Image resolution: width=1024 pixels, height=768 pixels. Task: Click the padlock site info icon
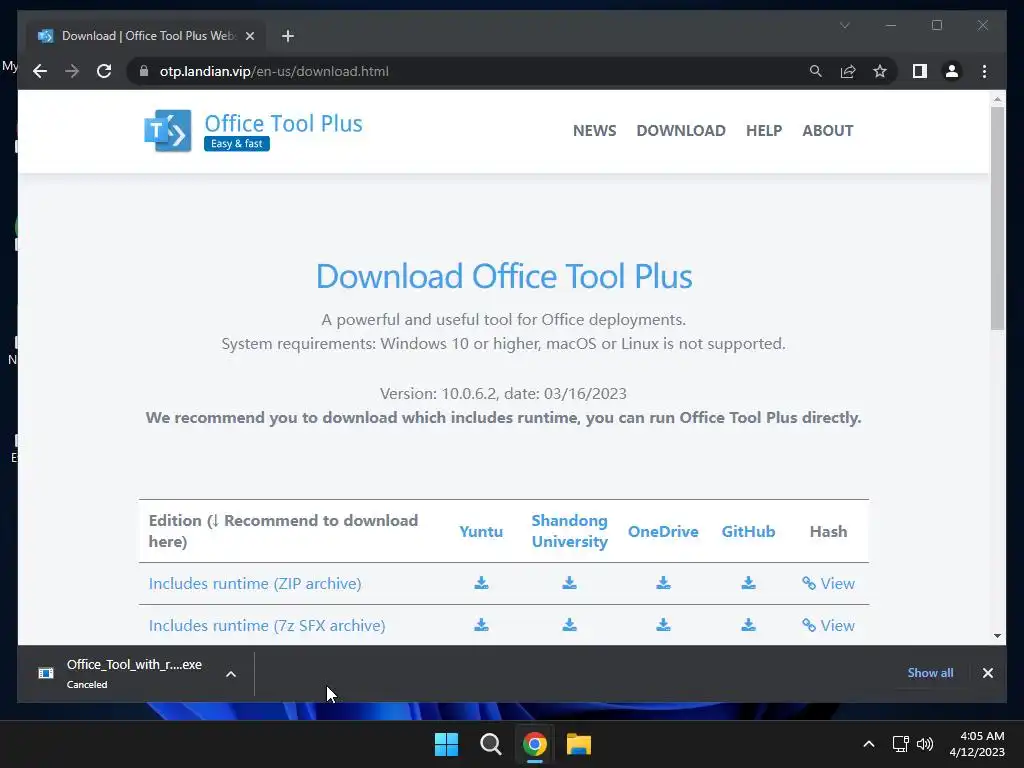click(144, 71)
